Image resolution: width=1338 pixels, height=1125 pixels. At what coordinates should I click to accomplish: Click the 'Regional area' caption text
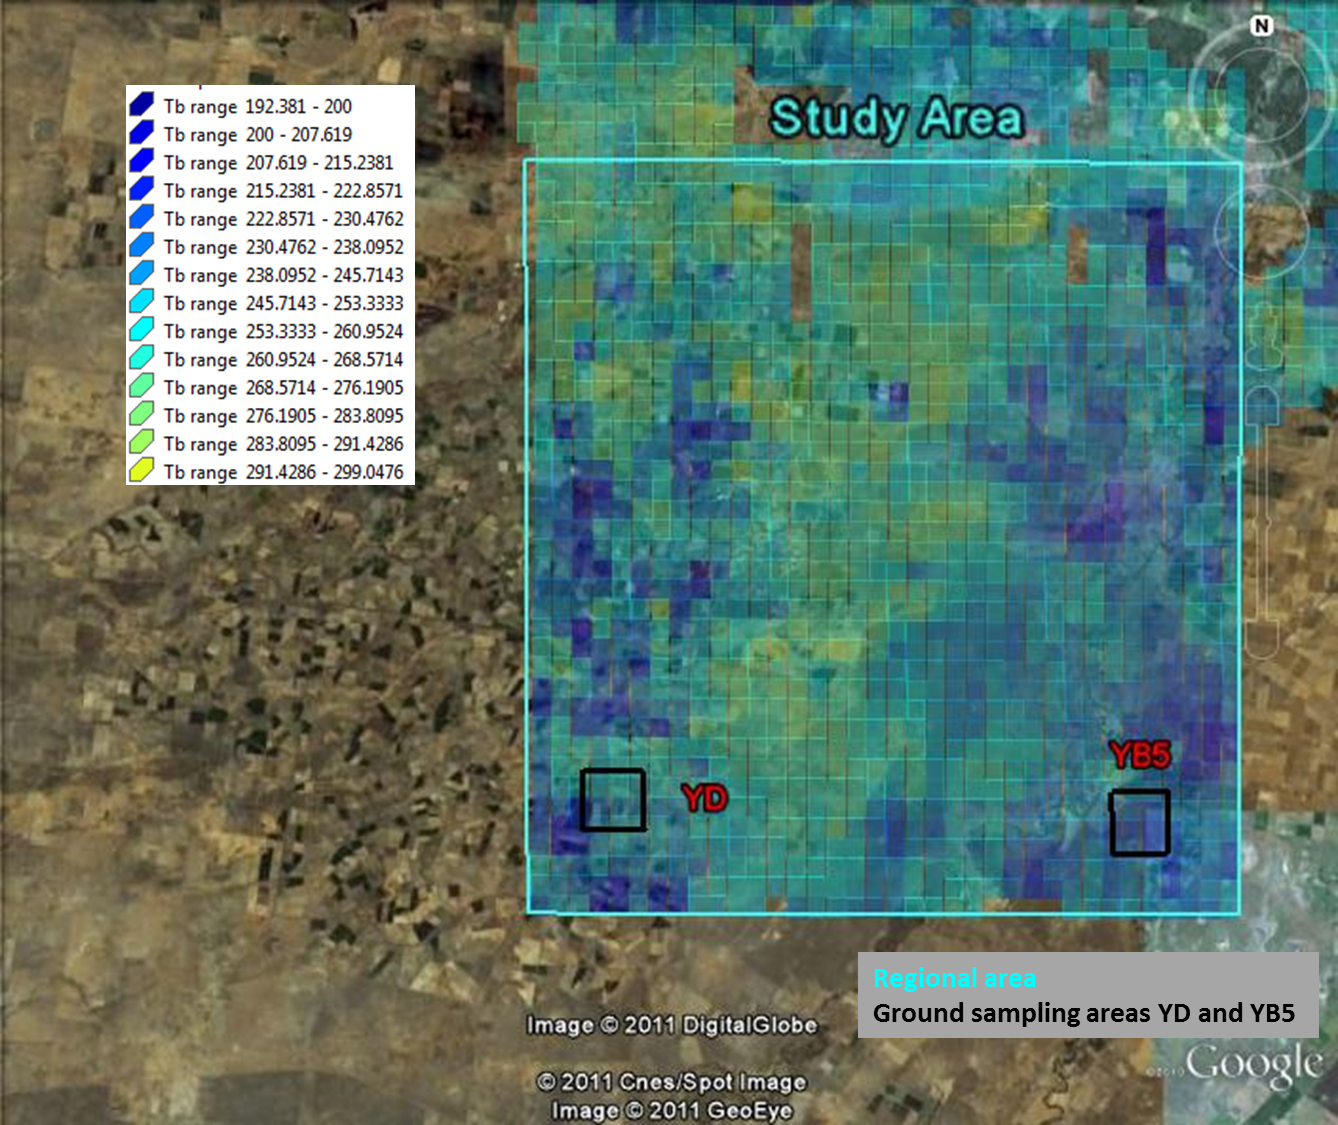tap(954, 978)
